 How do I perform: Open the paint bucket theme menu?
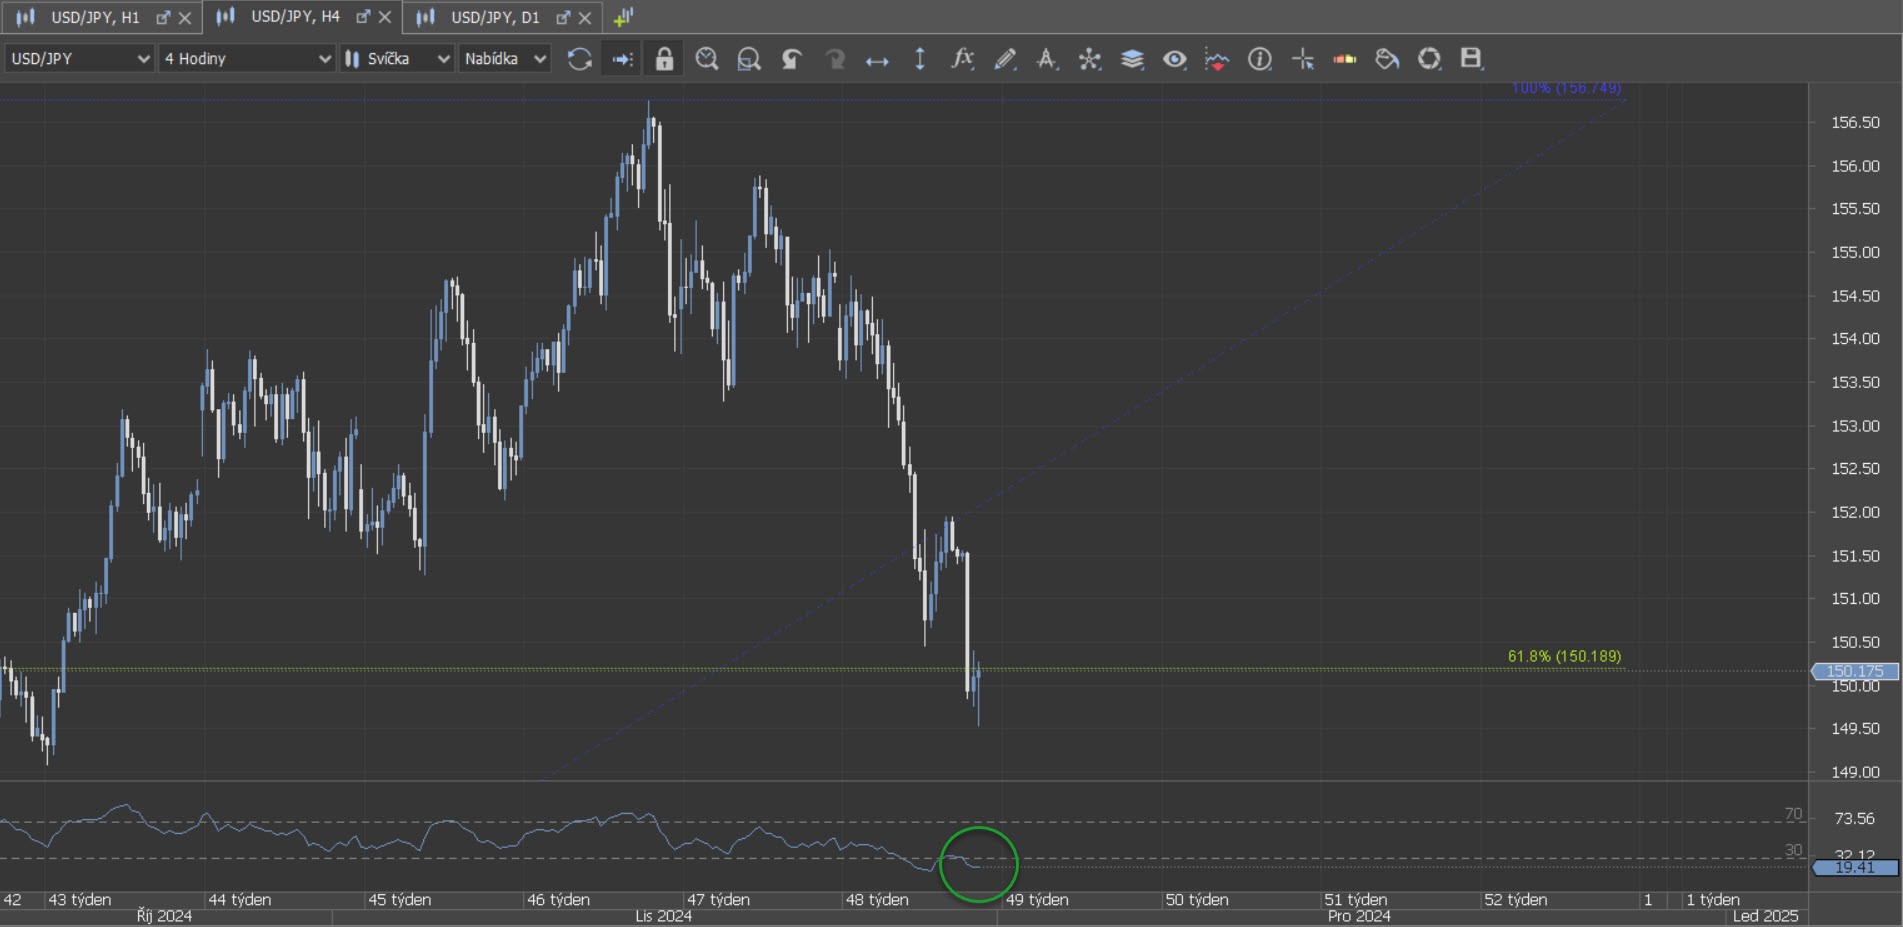1387,59
